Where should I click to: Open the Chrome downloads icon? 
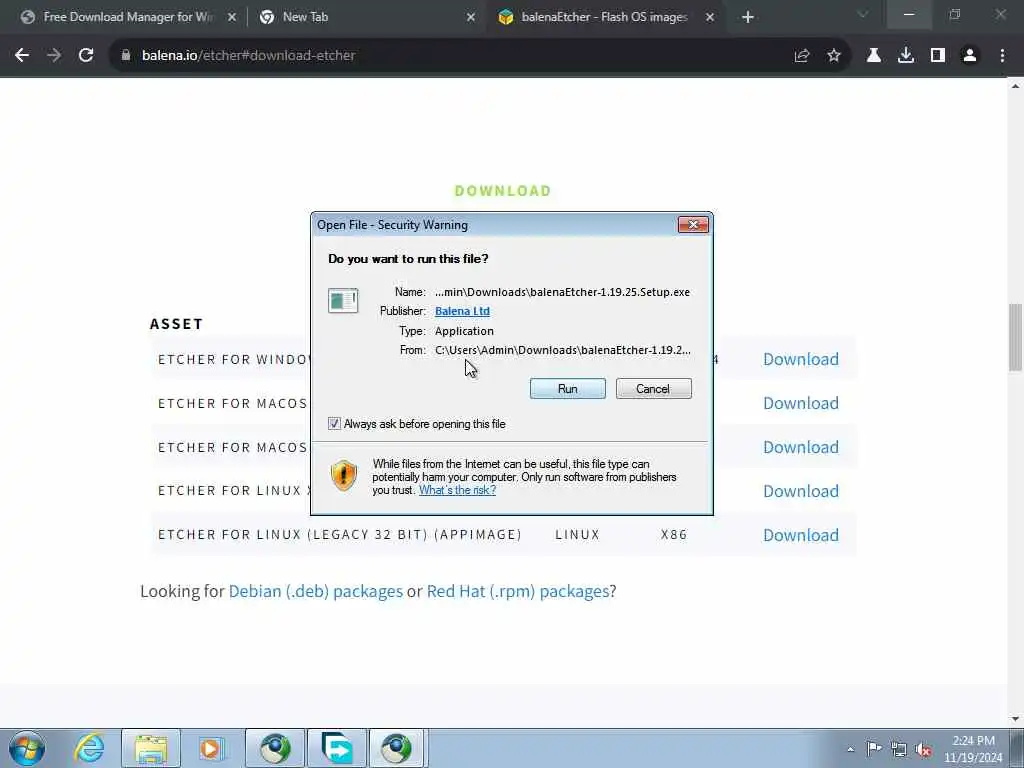pos(906,56)
